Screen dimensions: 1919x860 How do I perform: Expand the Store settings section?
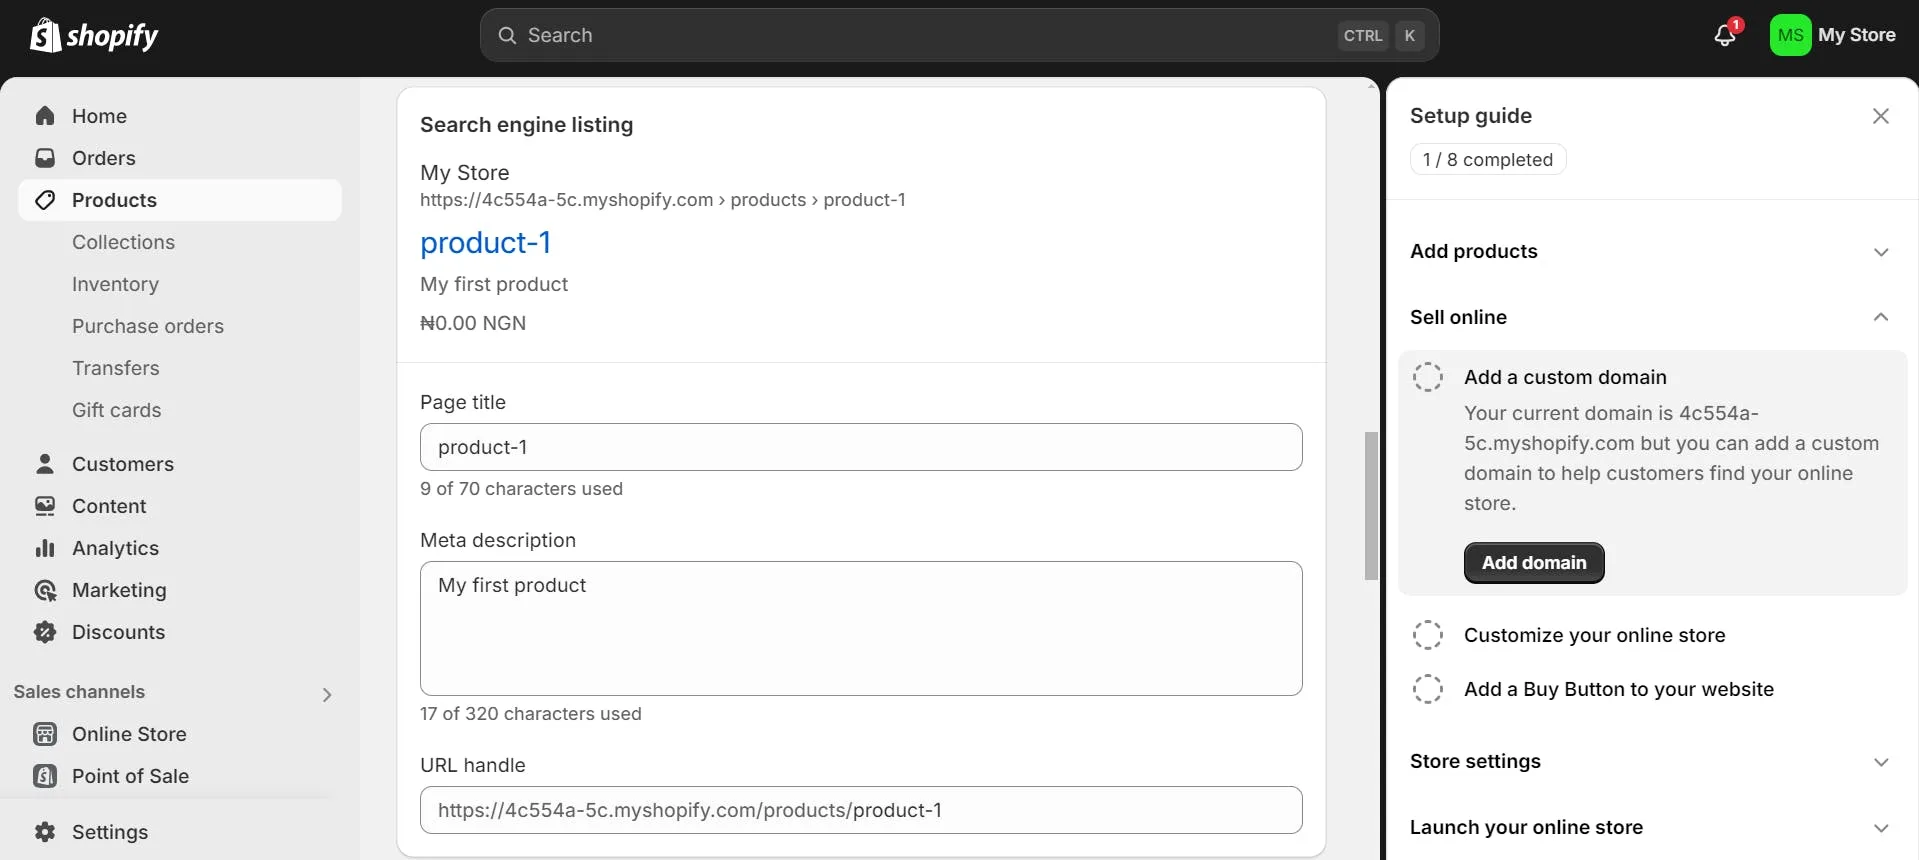[x=1880, y=762]
